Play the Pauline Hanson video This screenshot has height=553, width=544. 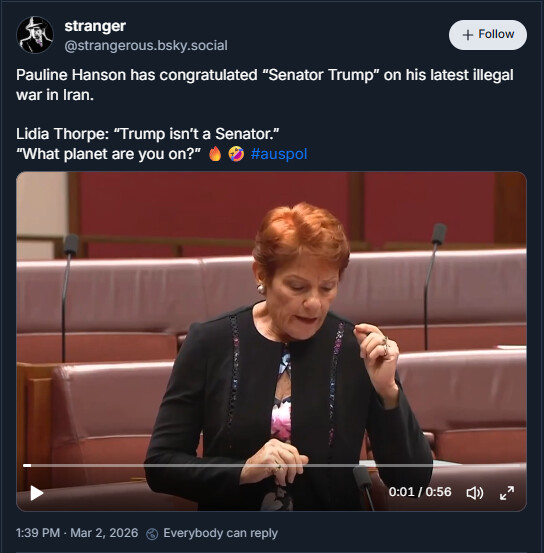pyautogui.click(x=37, y=493)
